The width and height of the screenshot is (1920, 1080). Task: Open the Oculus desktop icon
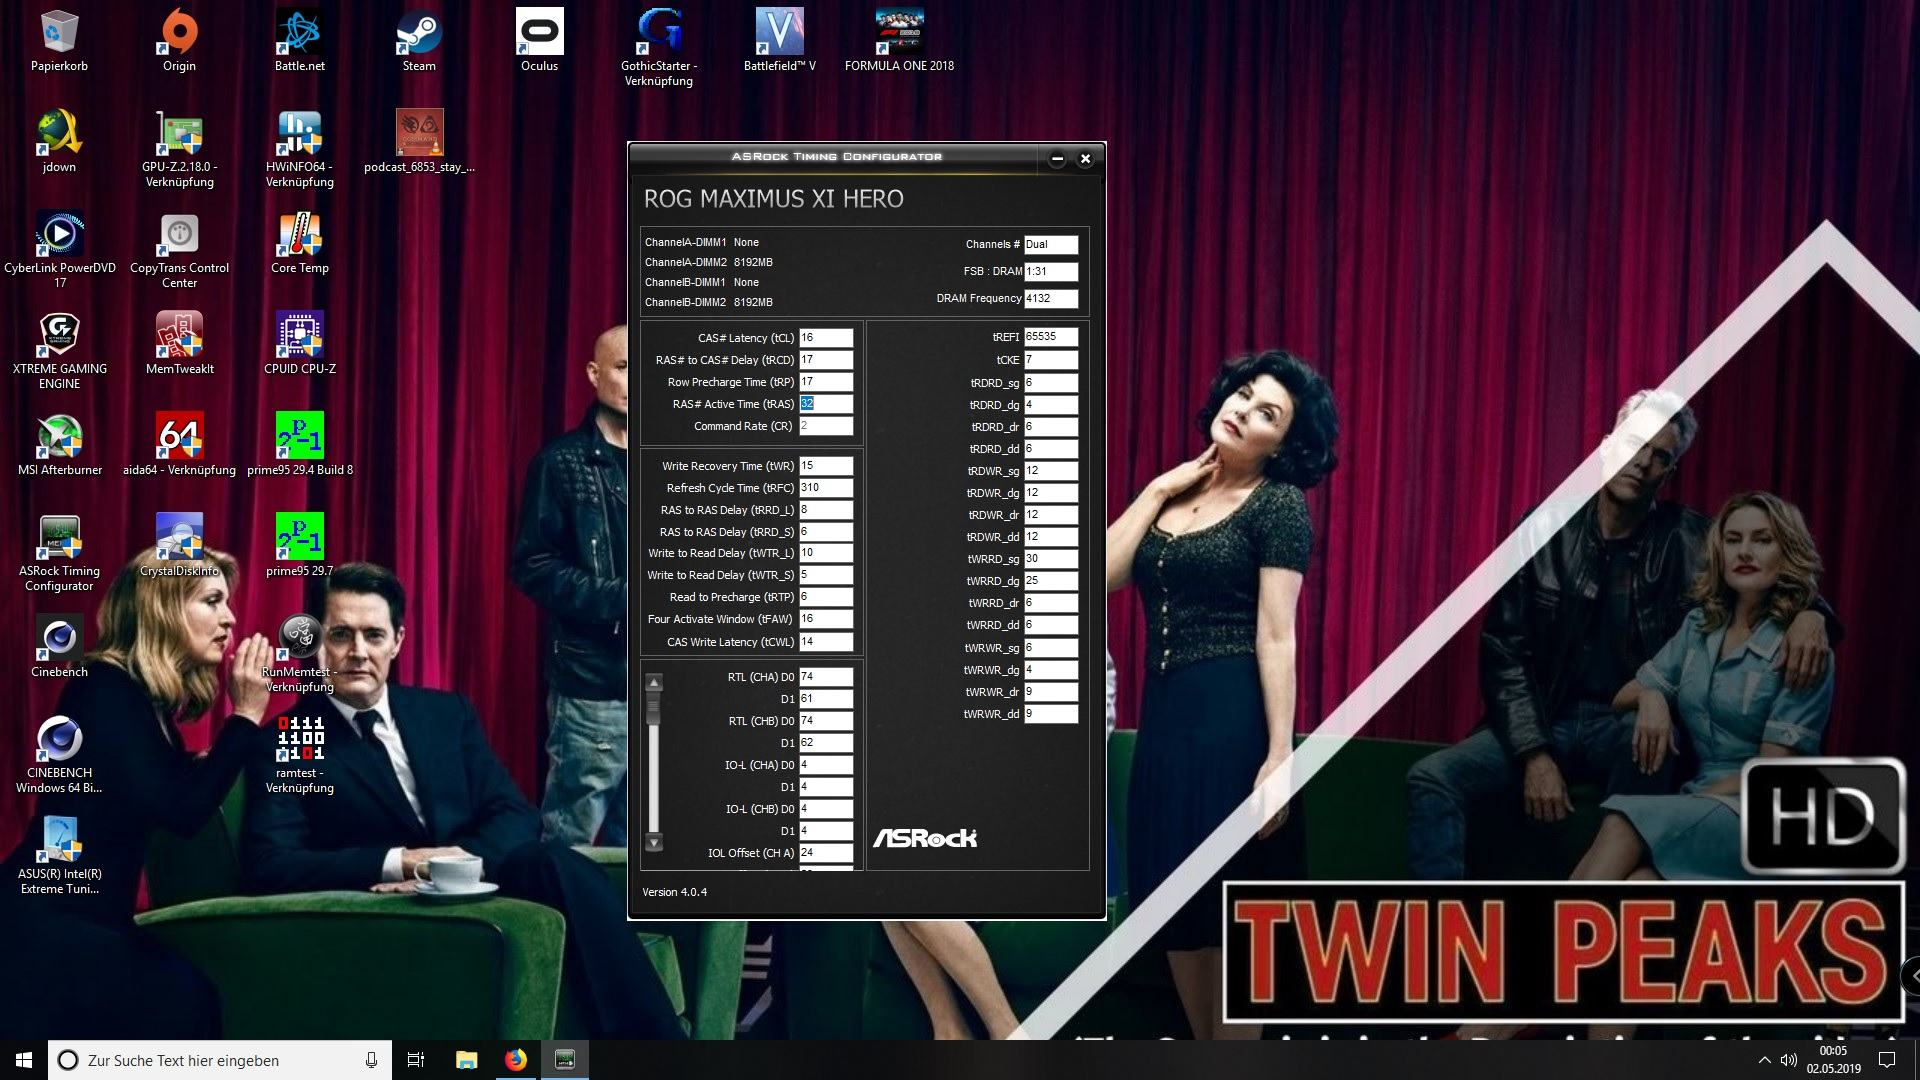pos(539,41)
